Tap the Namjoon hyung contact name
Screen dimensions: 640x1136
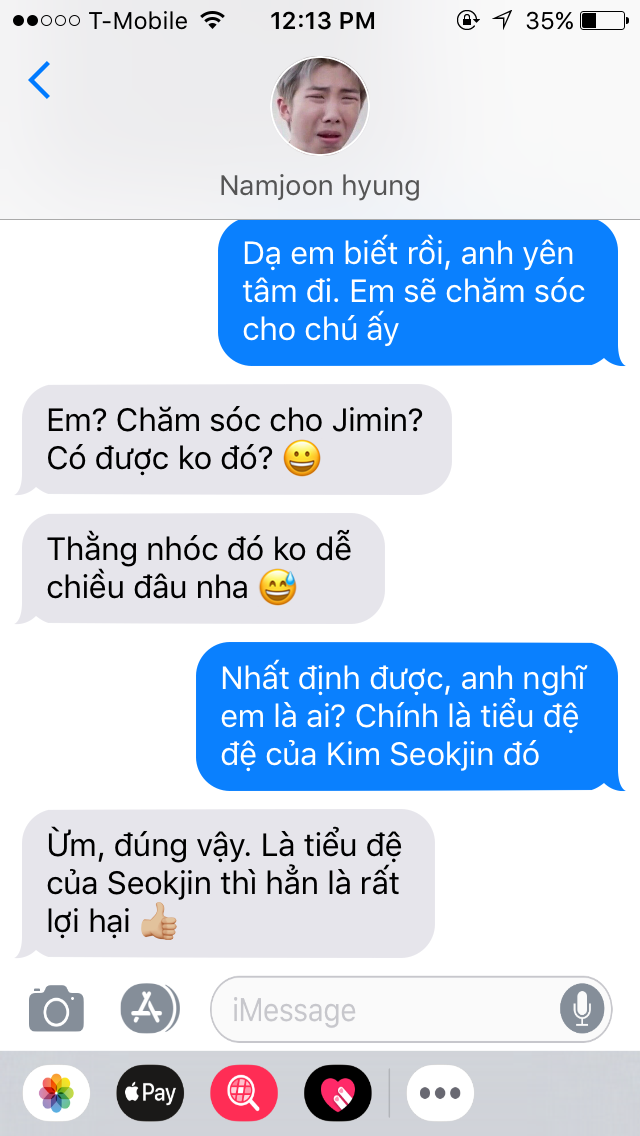point(320,185)
